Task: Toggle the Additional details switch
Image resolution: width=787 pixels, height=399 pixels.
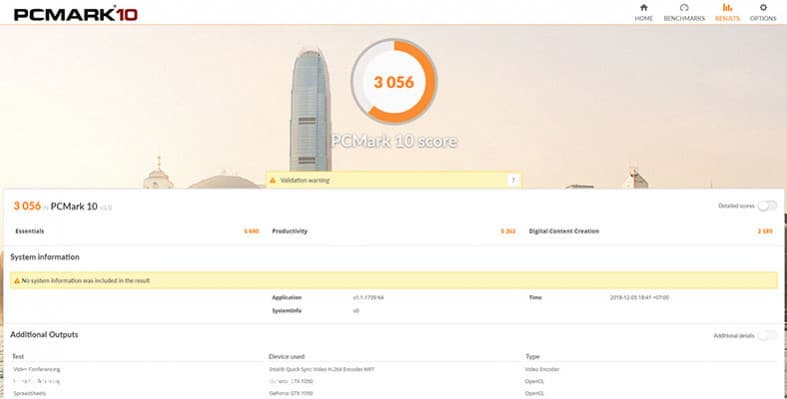Action: point(767,335)
